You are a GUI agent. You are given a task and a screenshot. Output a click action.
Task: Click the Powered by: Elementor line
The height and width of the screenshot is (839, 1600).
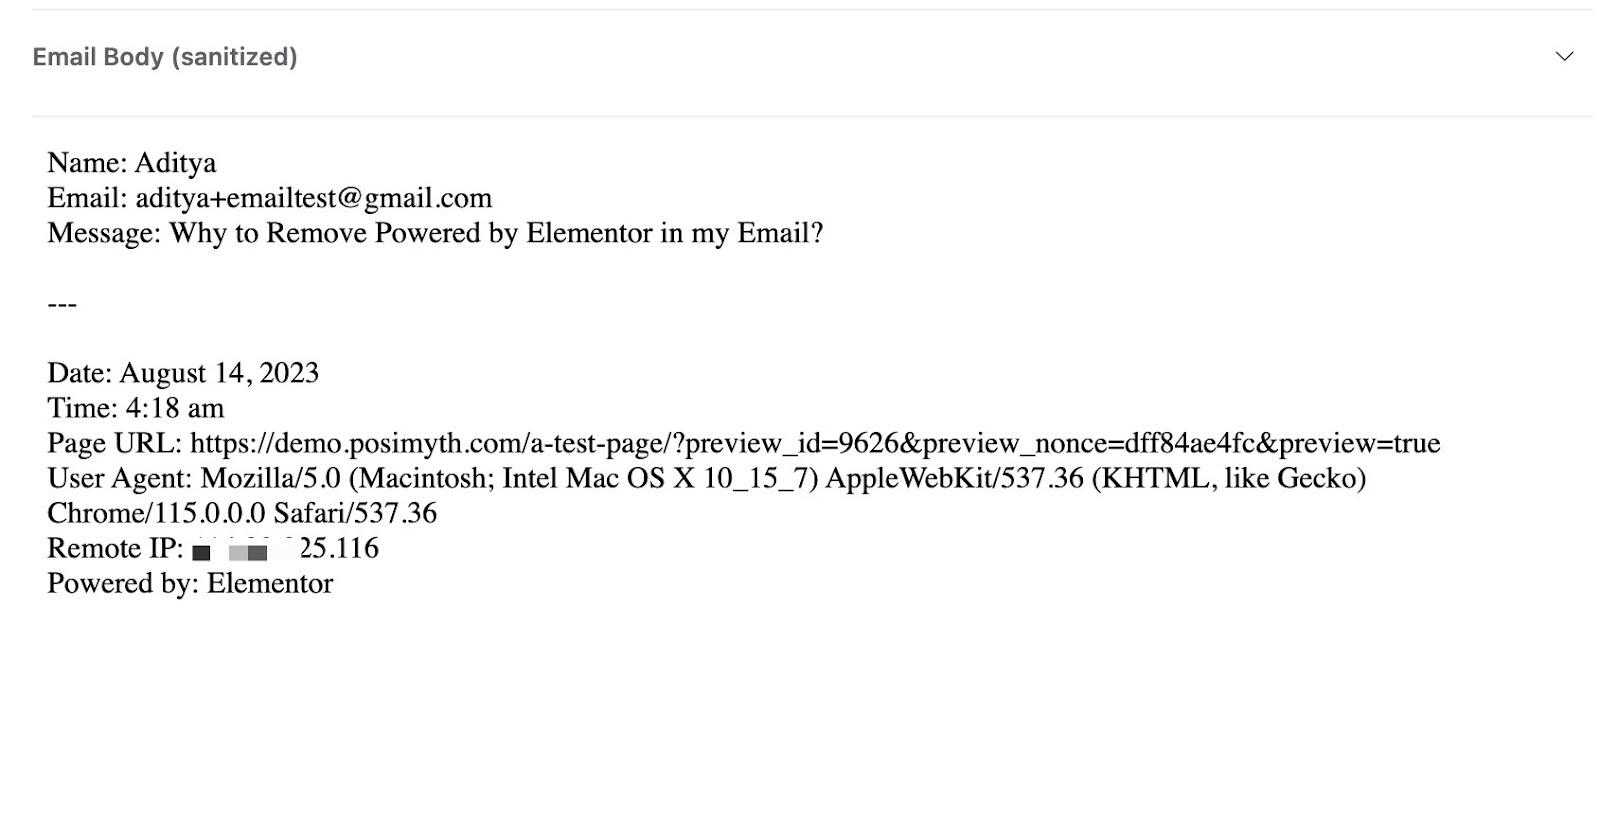click(190, 583)
